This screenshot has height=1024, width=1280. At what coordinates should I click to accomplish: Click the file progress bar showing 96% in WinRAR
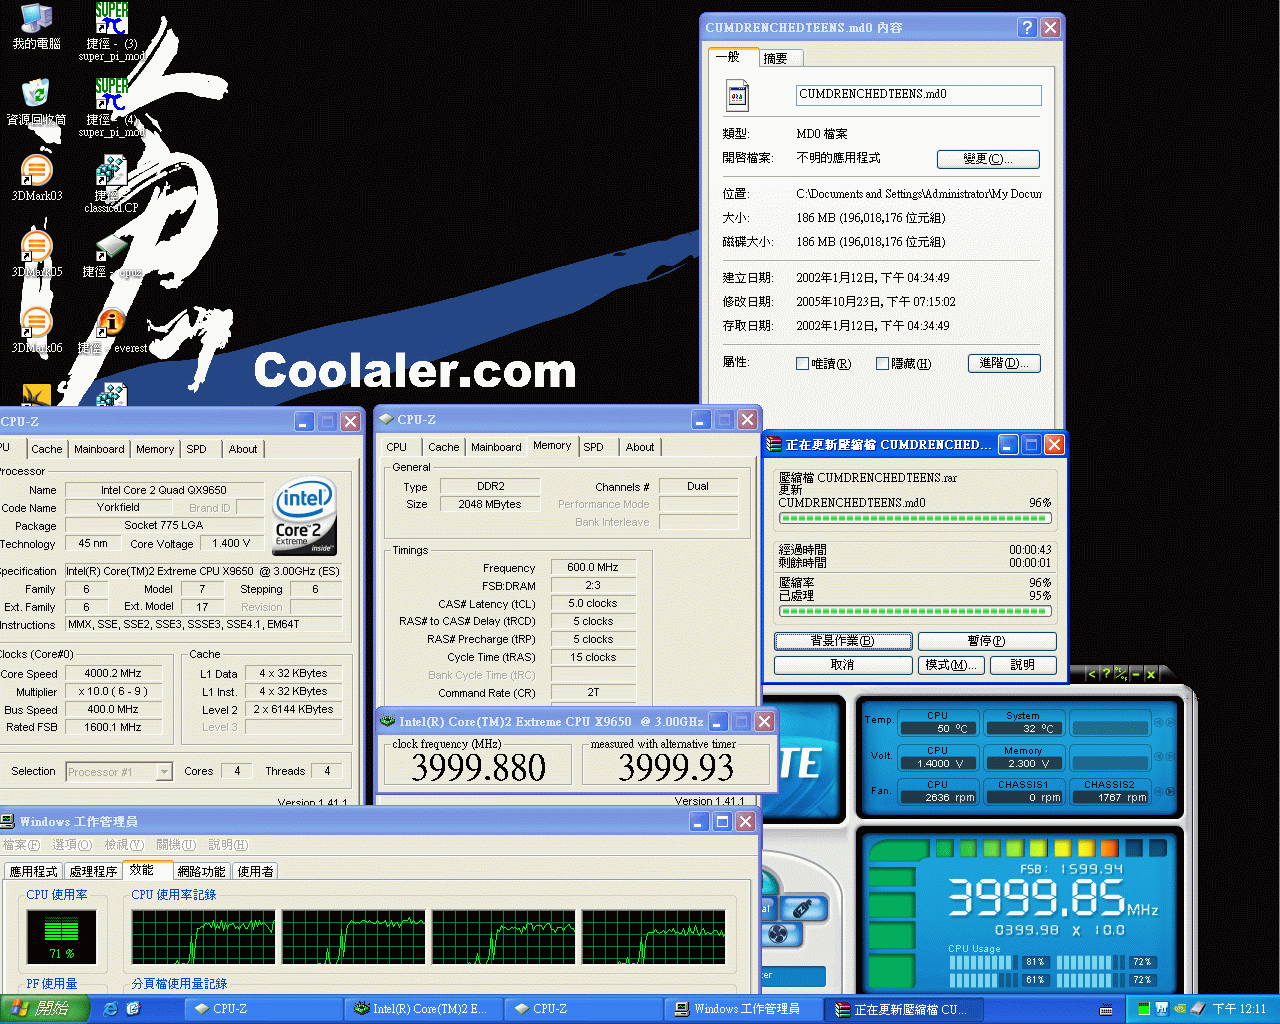click(x=915, y=518)
